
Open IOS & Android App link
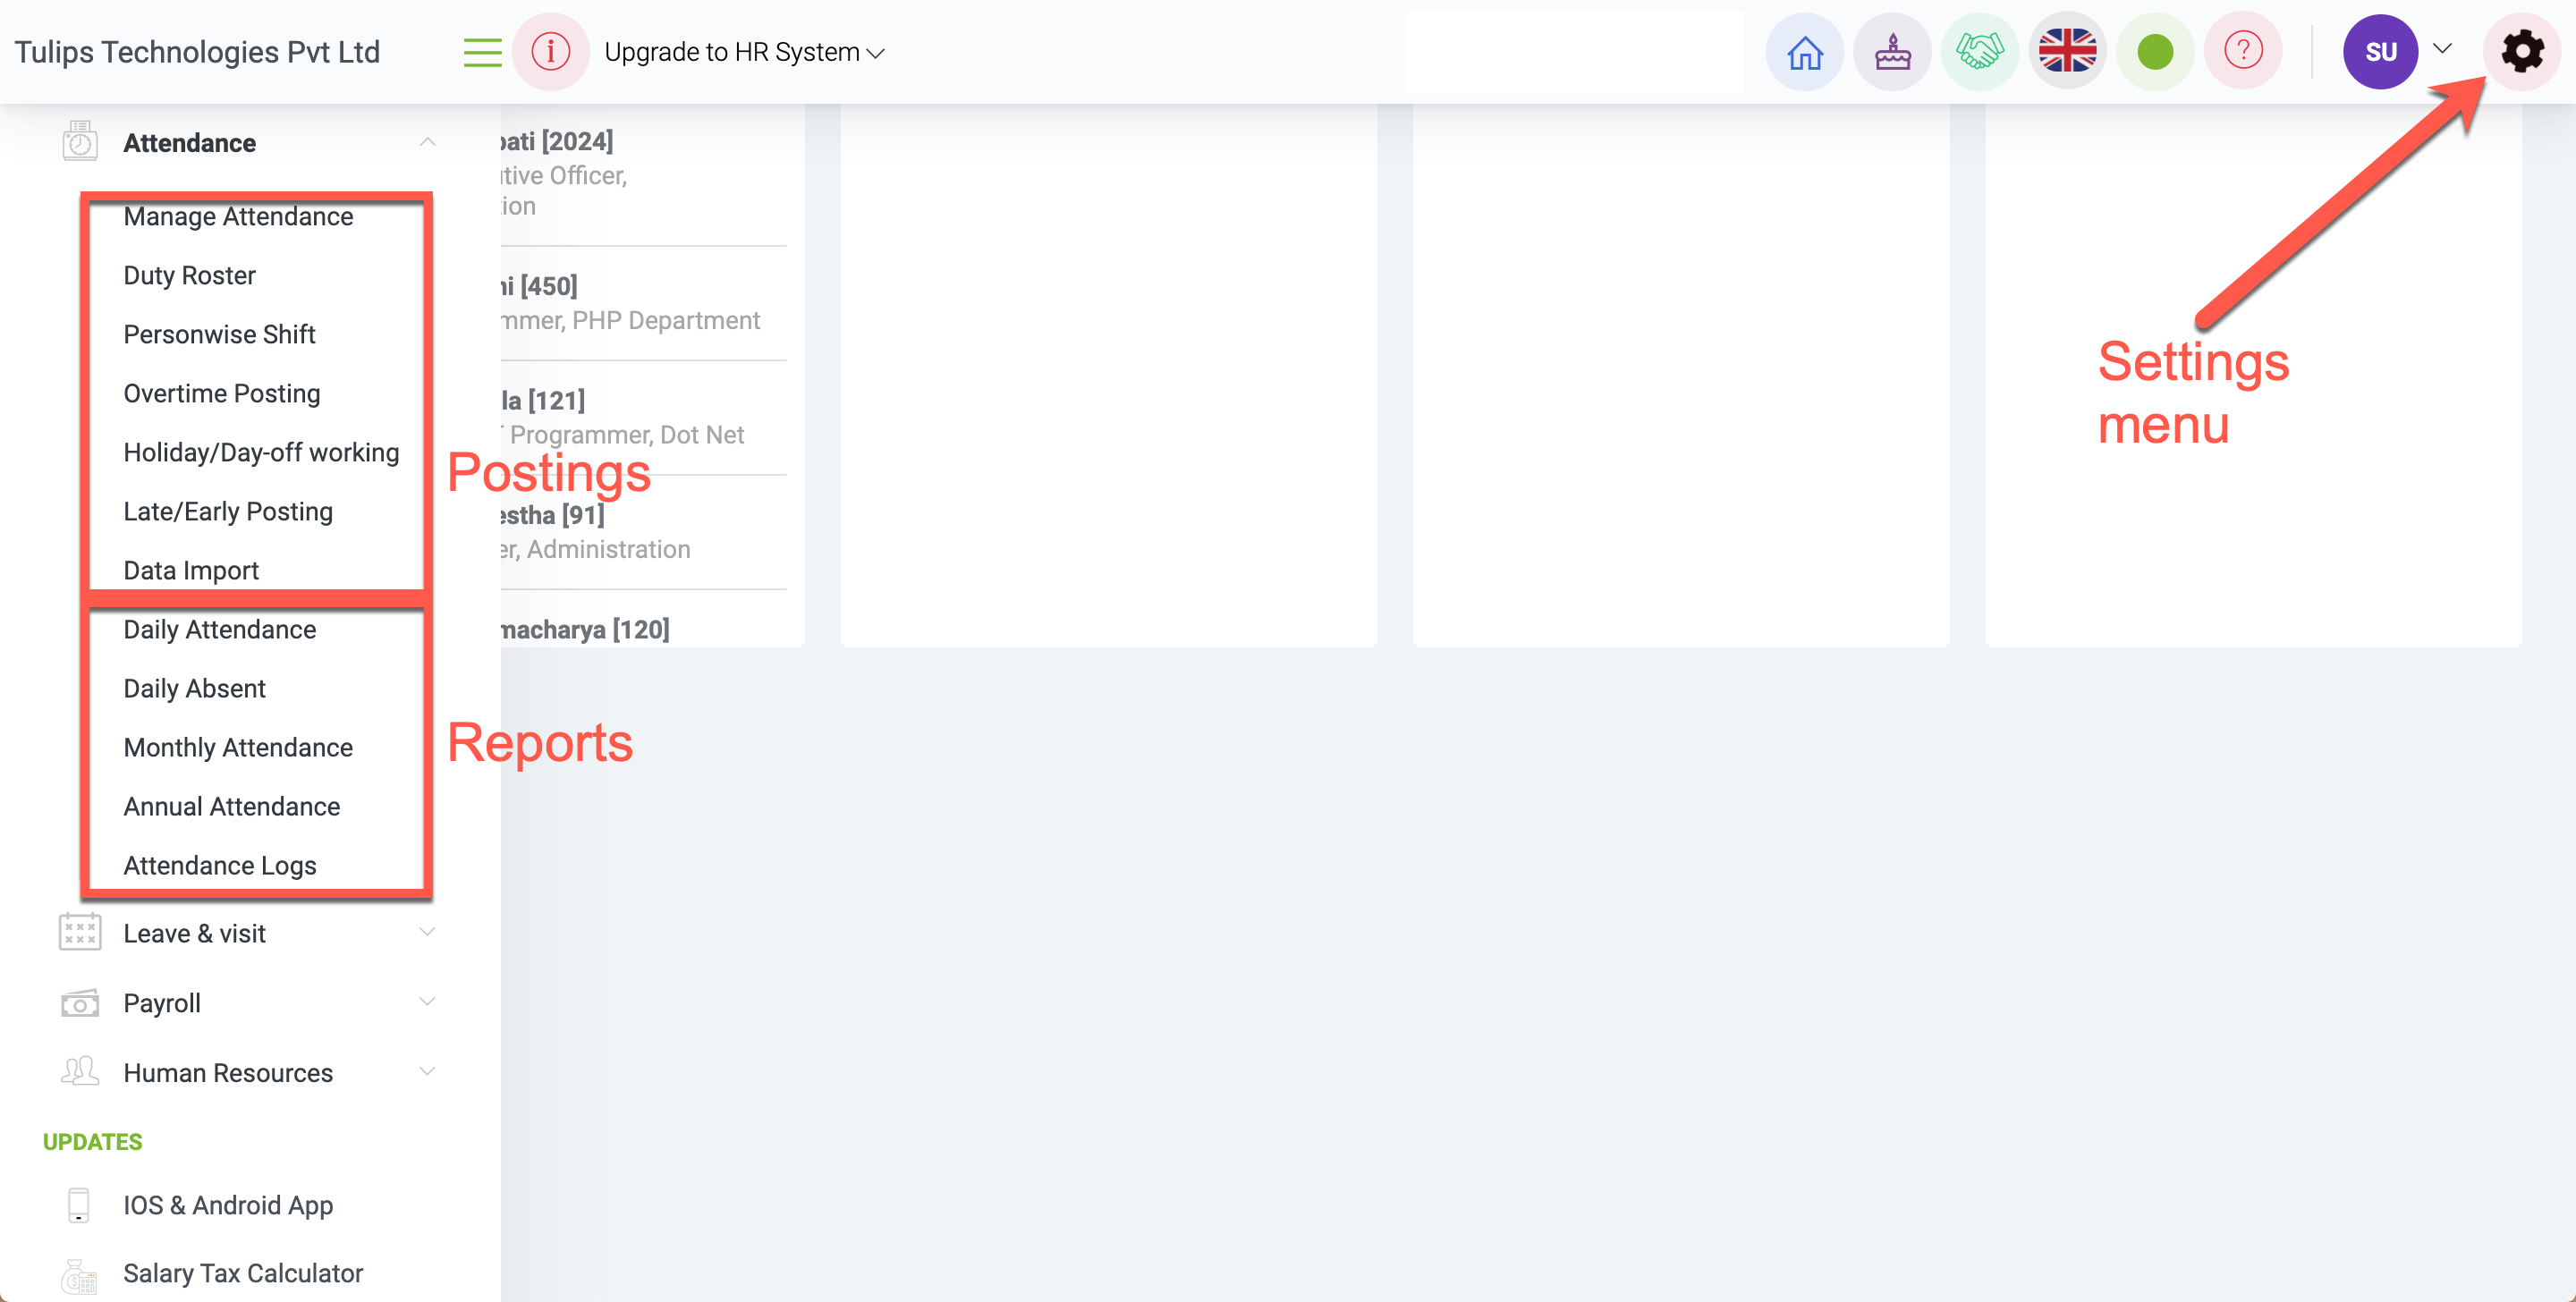tap(228, 1205)
